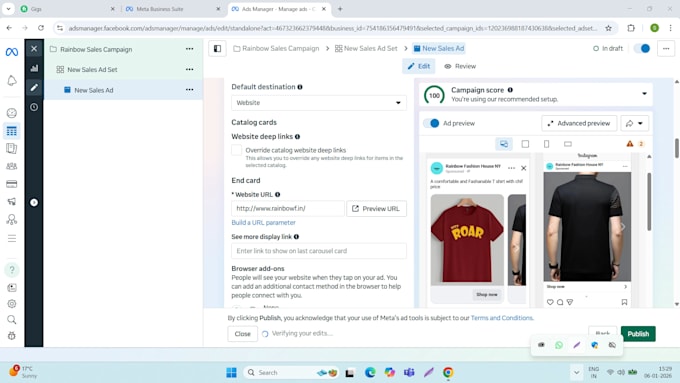
Task: Click the red ROAR t-shirt thumbnail
Action: pos(467,239)
